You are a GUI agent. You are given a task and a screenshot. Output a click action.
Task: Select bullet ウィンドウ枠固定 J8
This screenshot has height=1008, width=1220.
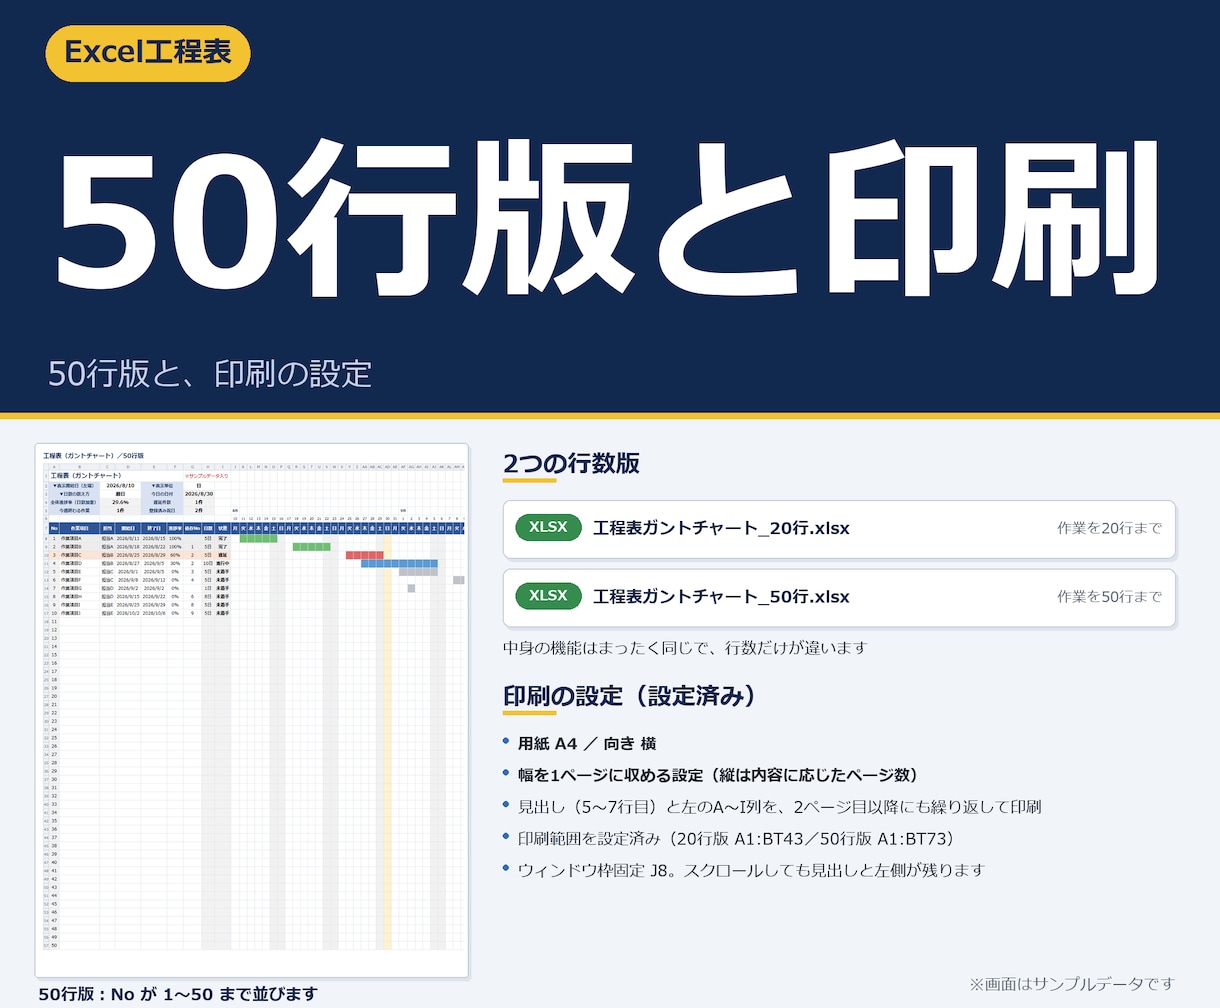(x=751, y=870)
